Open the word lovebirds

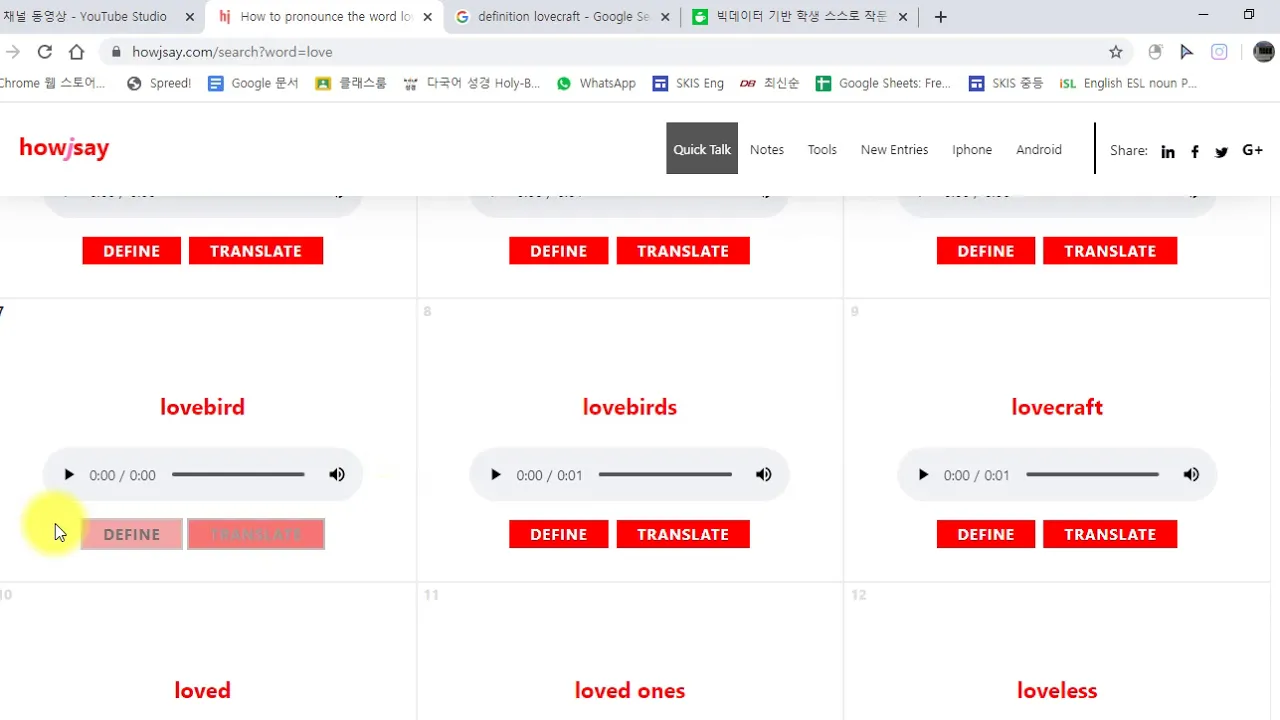click(630, 407)
